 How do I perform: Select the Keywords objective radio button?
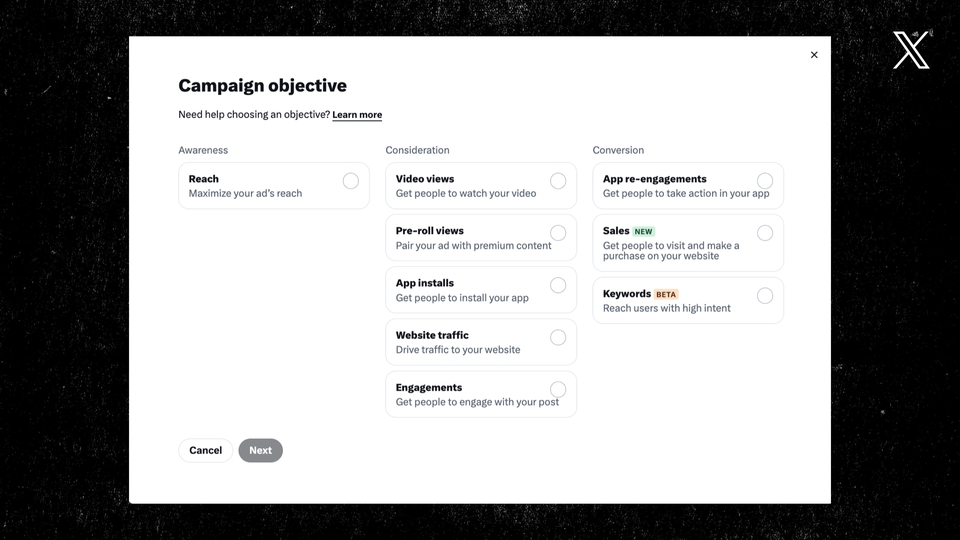pyautogui.click(x=765, y=296)
